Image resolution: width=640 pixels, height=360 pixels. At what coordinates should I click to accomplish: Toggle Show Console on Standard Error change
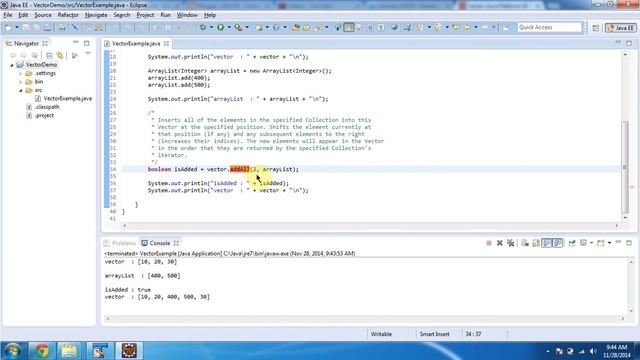pyautogui.click(x=558, y=243)
